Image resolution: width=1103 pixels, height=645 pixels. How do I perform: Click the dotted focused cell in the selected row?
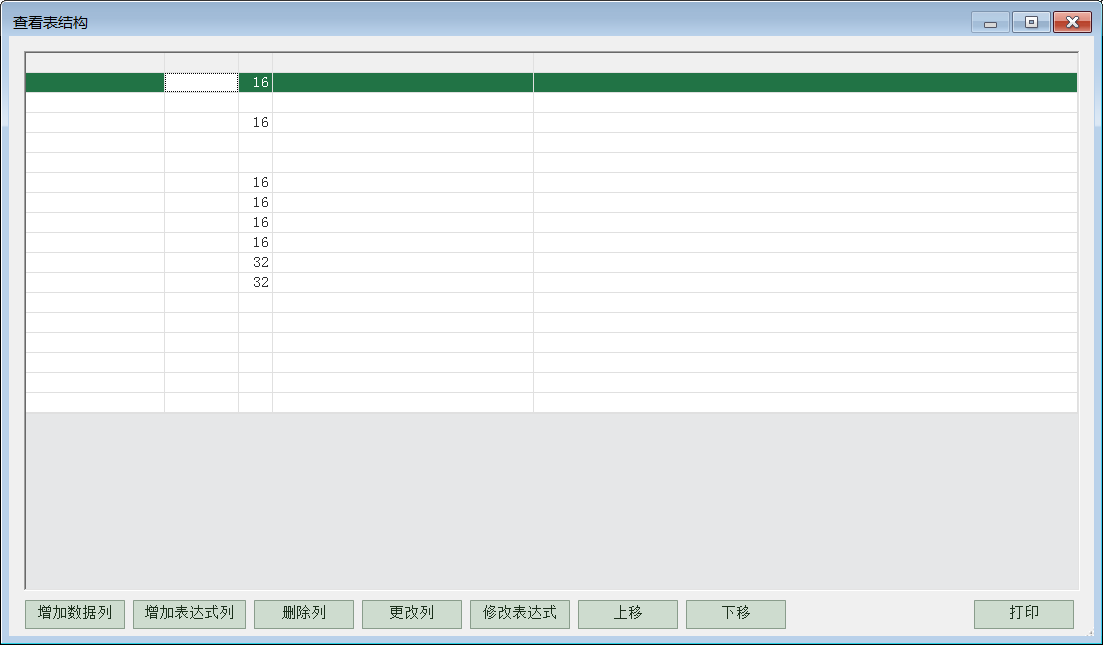tap(201, 83)
